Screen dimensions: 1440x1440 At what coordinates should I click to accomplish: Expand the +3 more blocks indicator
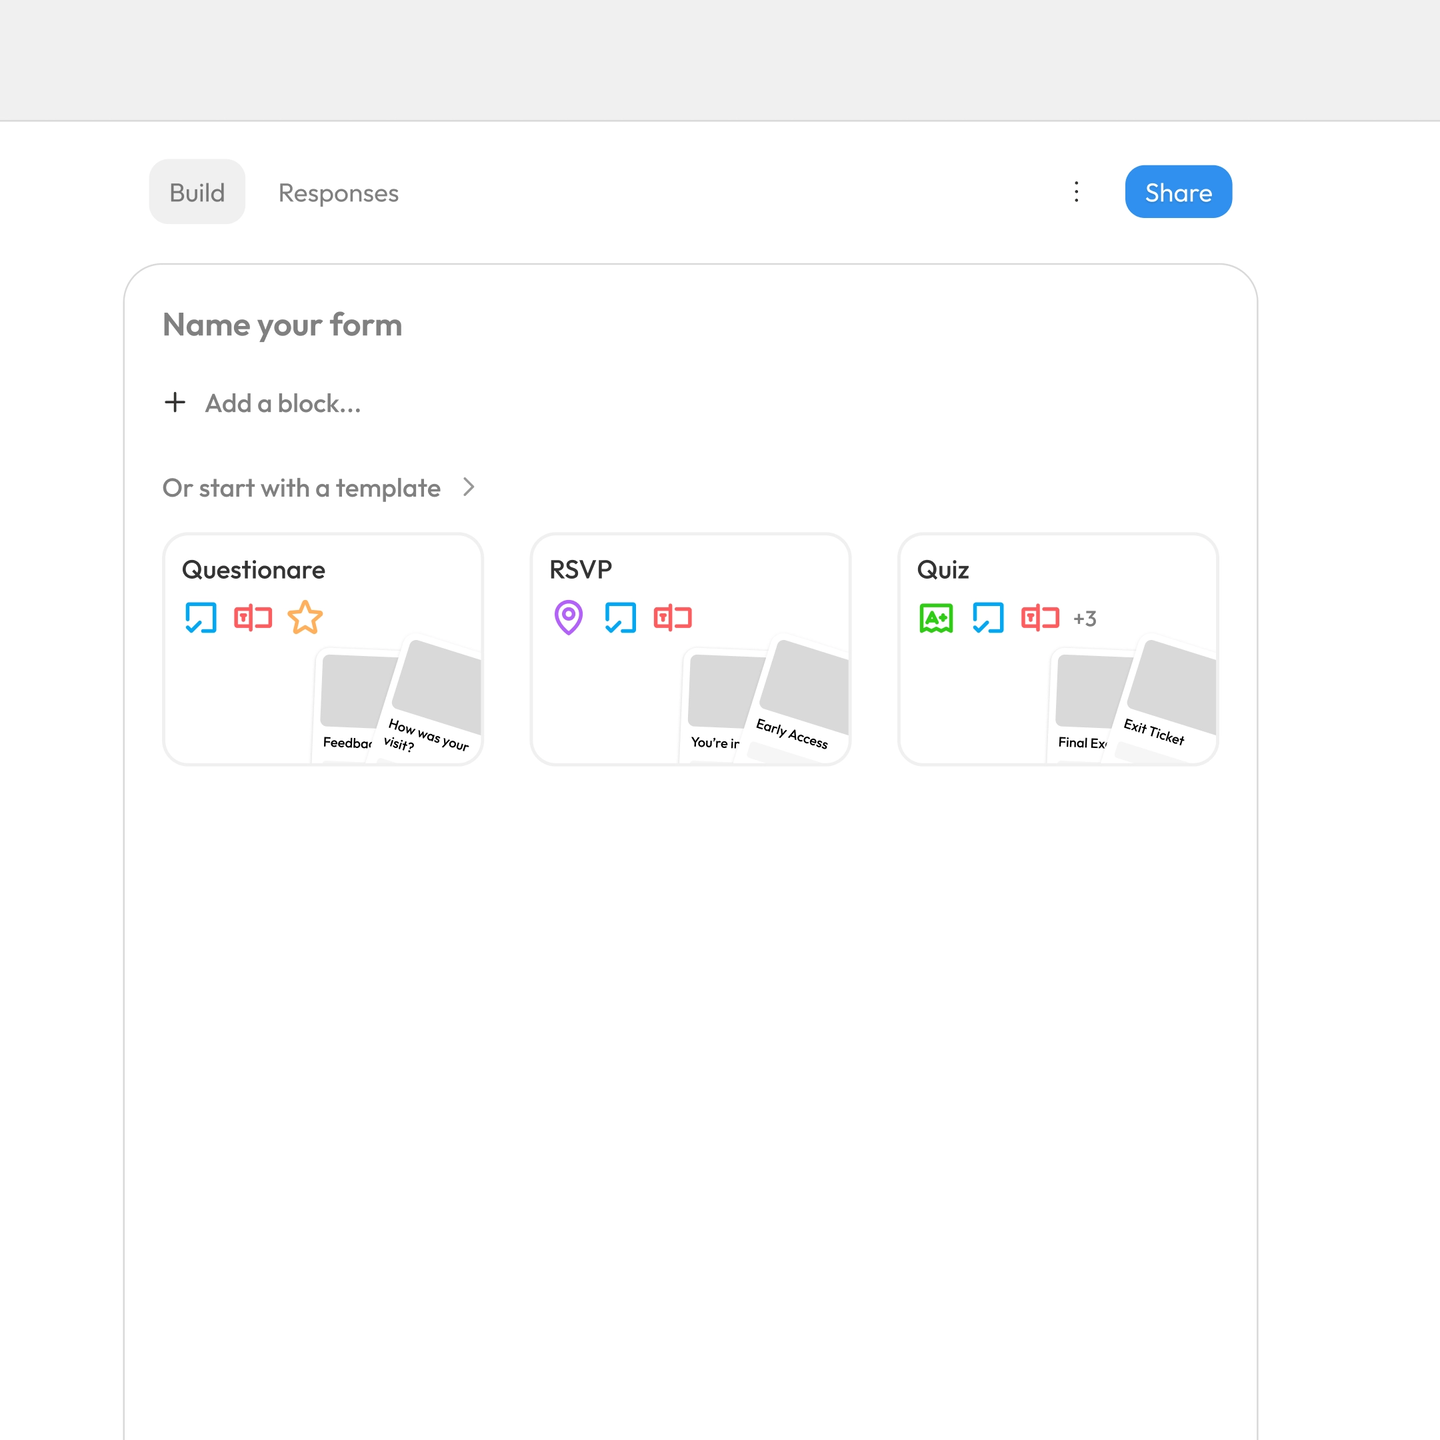1085,619
